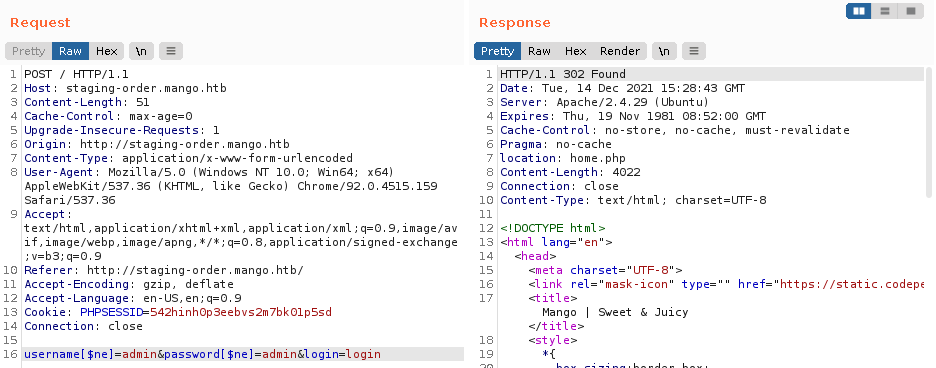Click the PHPSESSID cookie value

241,312
